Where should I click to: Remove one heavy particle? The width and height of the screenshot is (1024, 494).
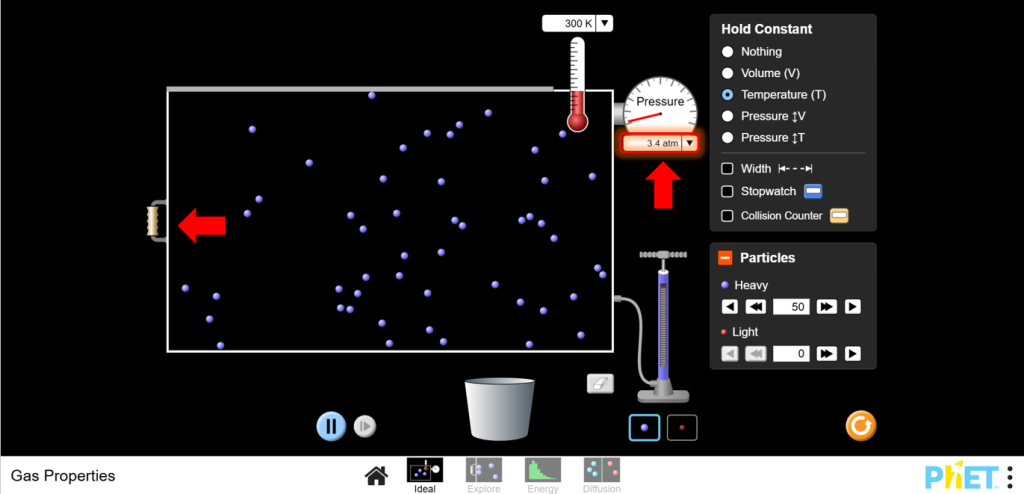tap(729, 306)
